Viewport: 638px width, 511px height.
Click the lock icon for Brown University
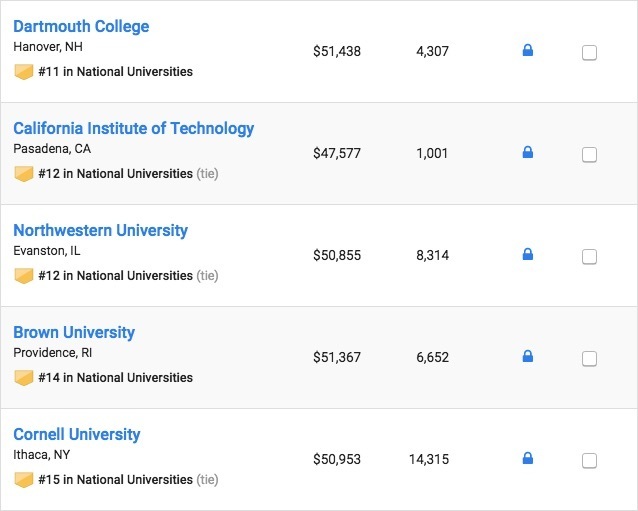click(528, 356)
